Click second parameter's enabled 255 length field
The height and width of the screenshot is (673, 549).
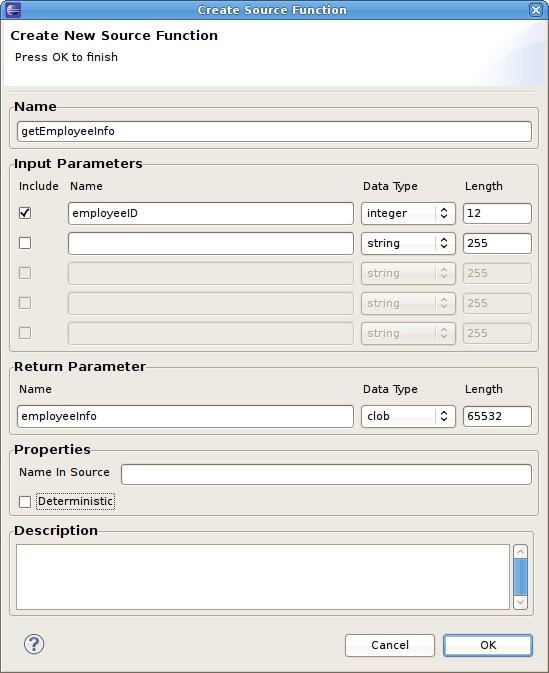497,243
